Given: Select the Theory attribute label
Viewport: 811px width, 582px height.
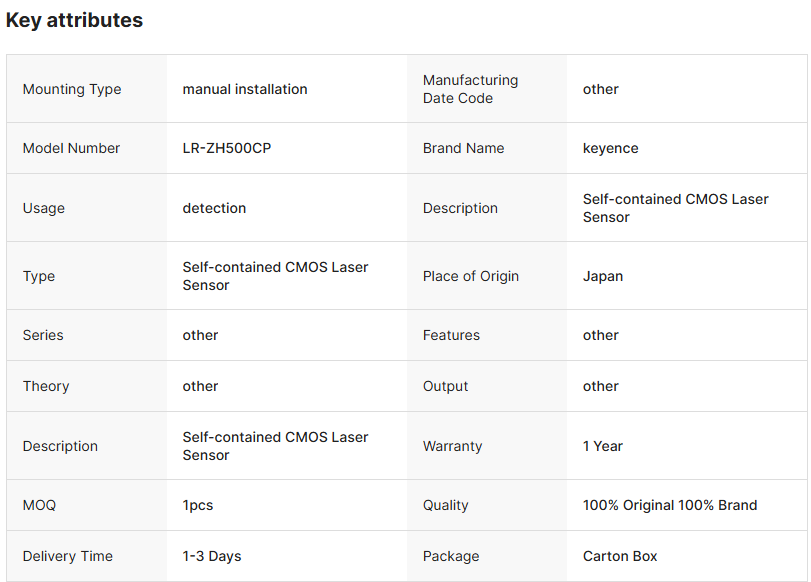Looking at the screenshot, I should [x=46, y=386].
